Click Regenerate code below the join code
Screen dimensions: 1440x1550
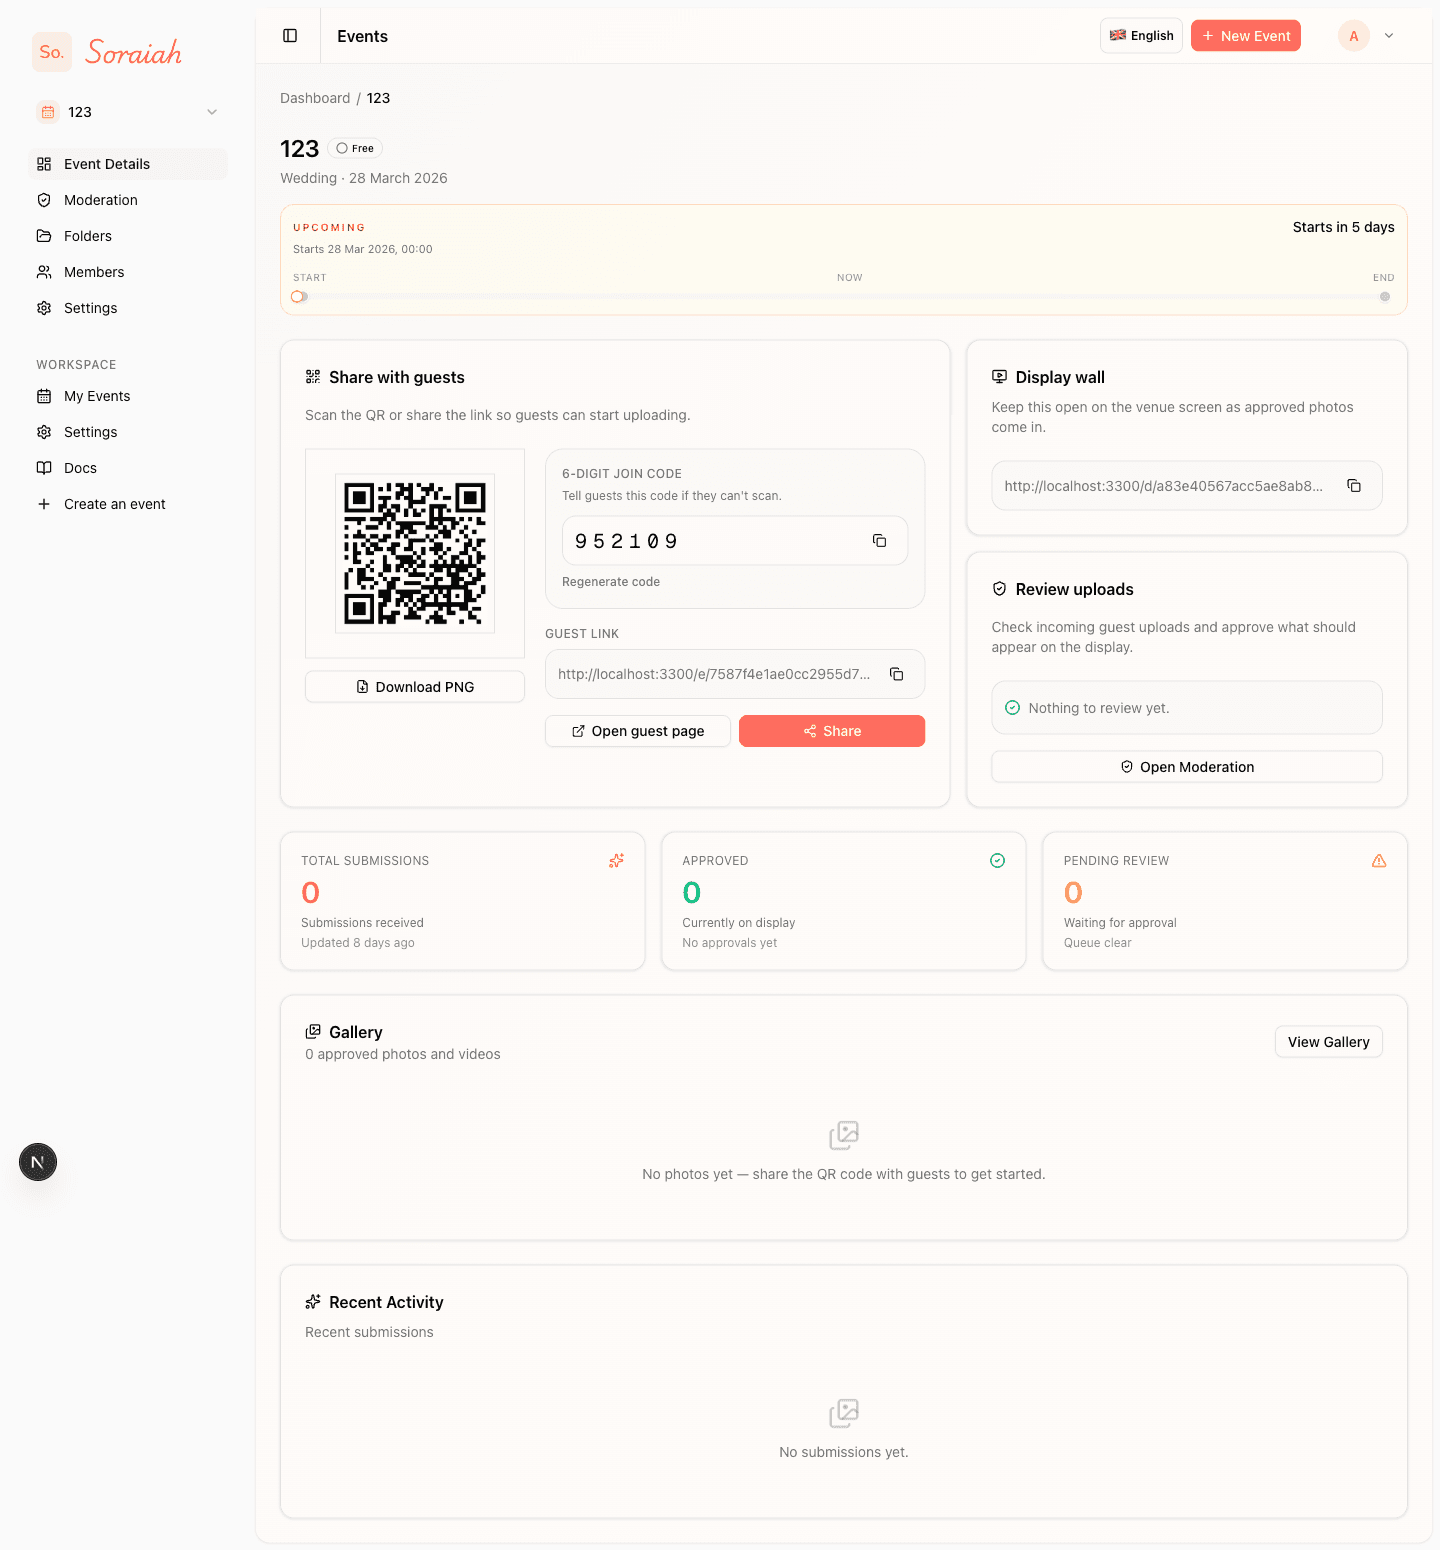click(611, 581)
